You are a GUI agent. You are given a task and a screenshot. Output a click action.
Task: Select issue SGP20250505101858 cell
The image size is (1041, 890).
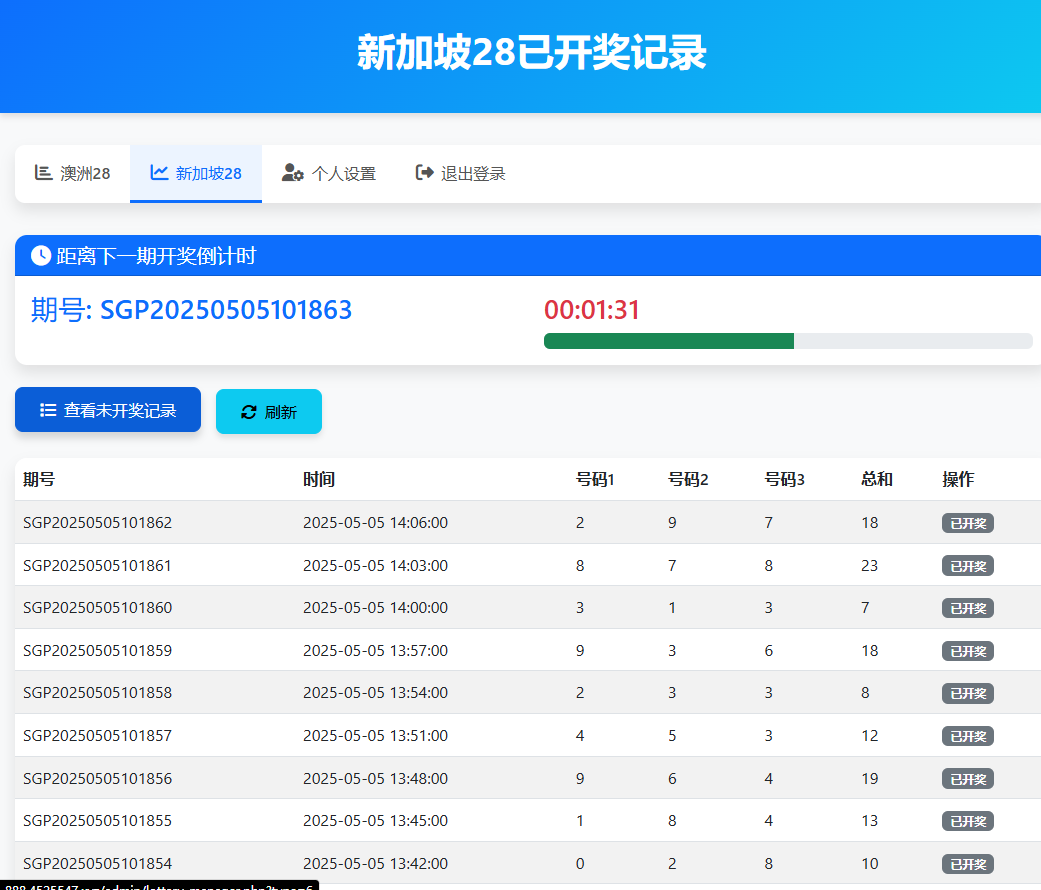[98, 692]
